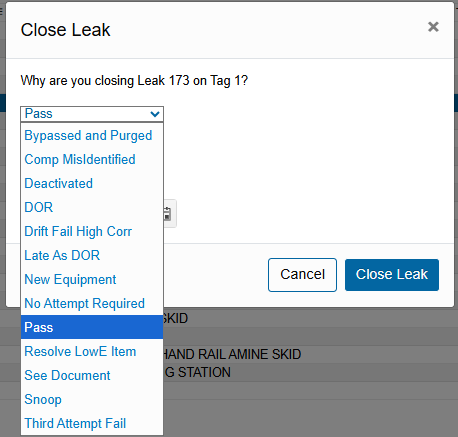Close the dialog with the X icon
The image size is (458, 437).
(433, 27)
